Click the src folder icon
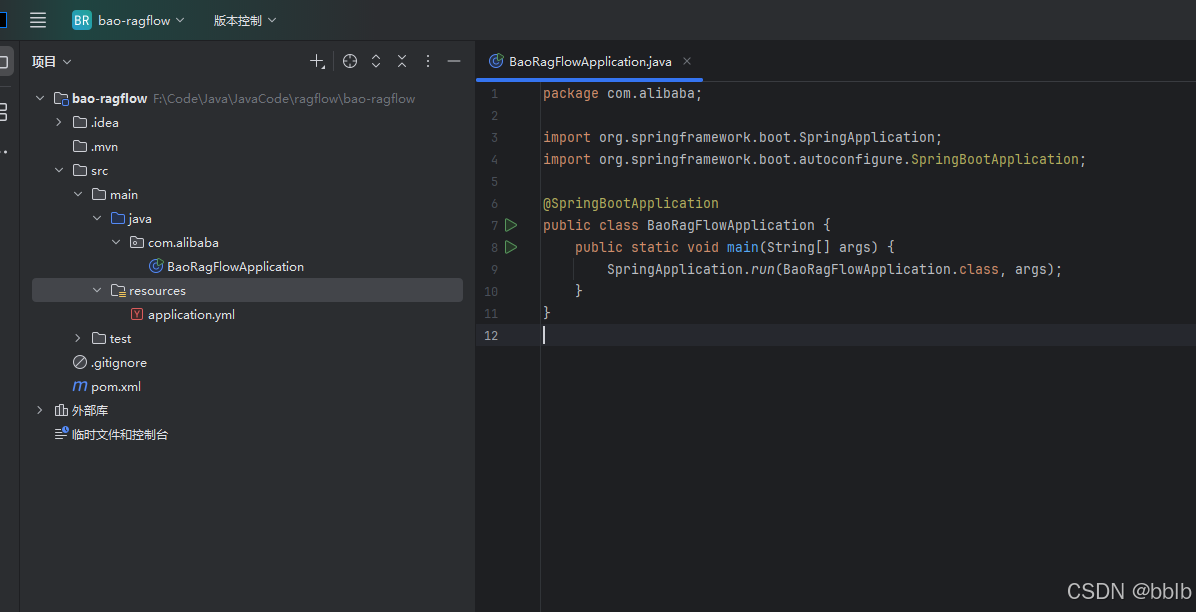 (x=79, y=170)
